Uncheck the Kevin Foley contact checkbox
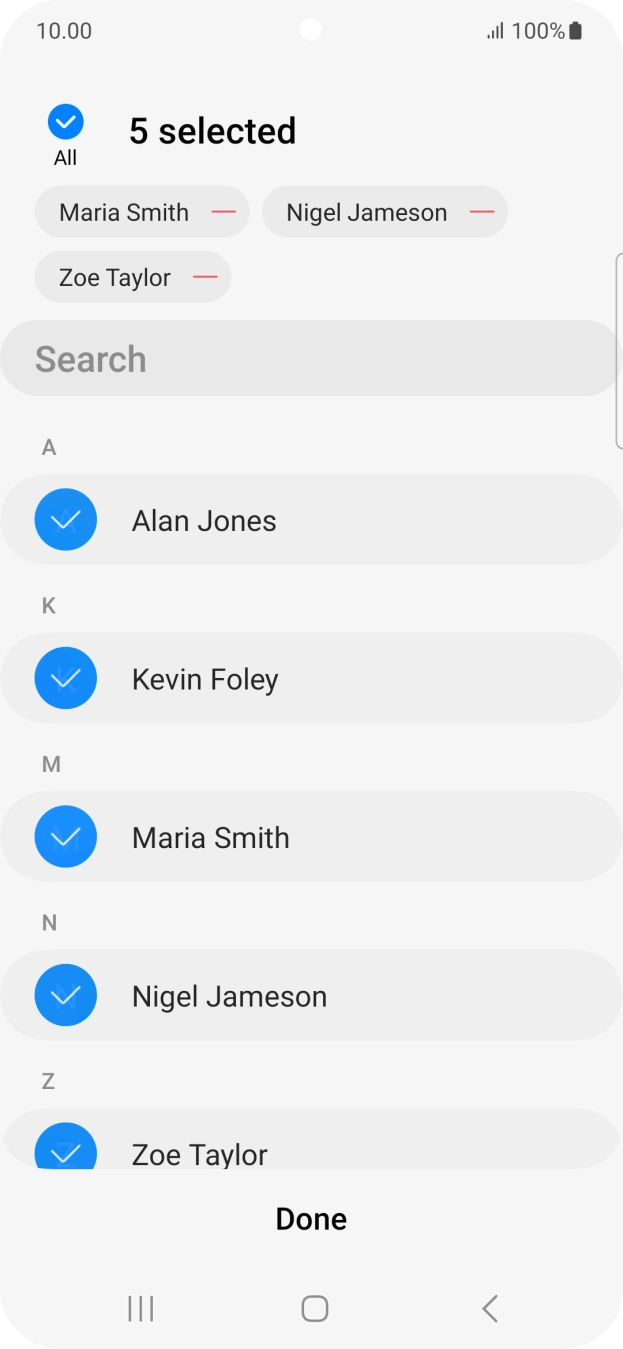This screenshot has width=623, height=1349. [x=66, y=679]
